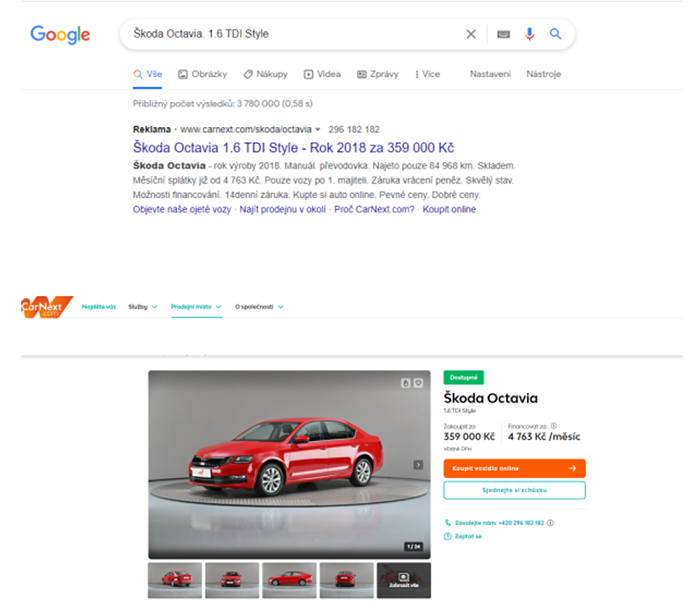This screenshot has height=612, width=700.
Task: Click Koupit vozidlo online orange button
Action: pyautogui.click(x=514, y=468)
